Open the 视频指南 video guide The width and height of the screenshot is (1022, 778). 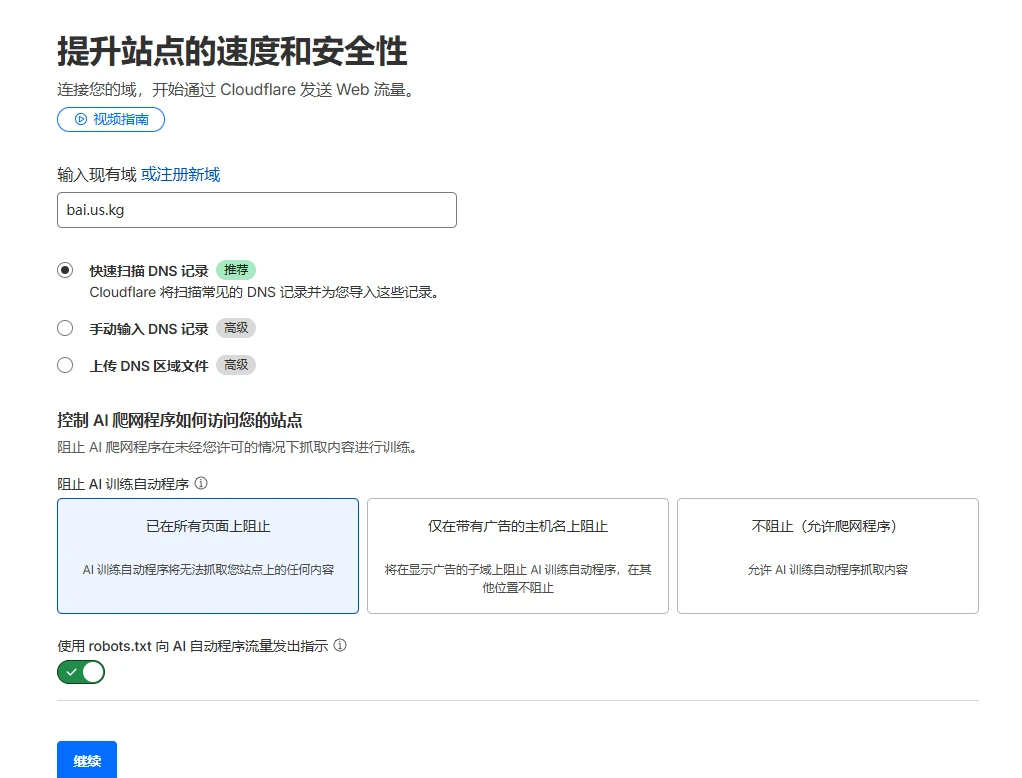coord(111,119)
